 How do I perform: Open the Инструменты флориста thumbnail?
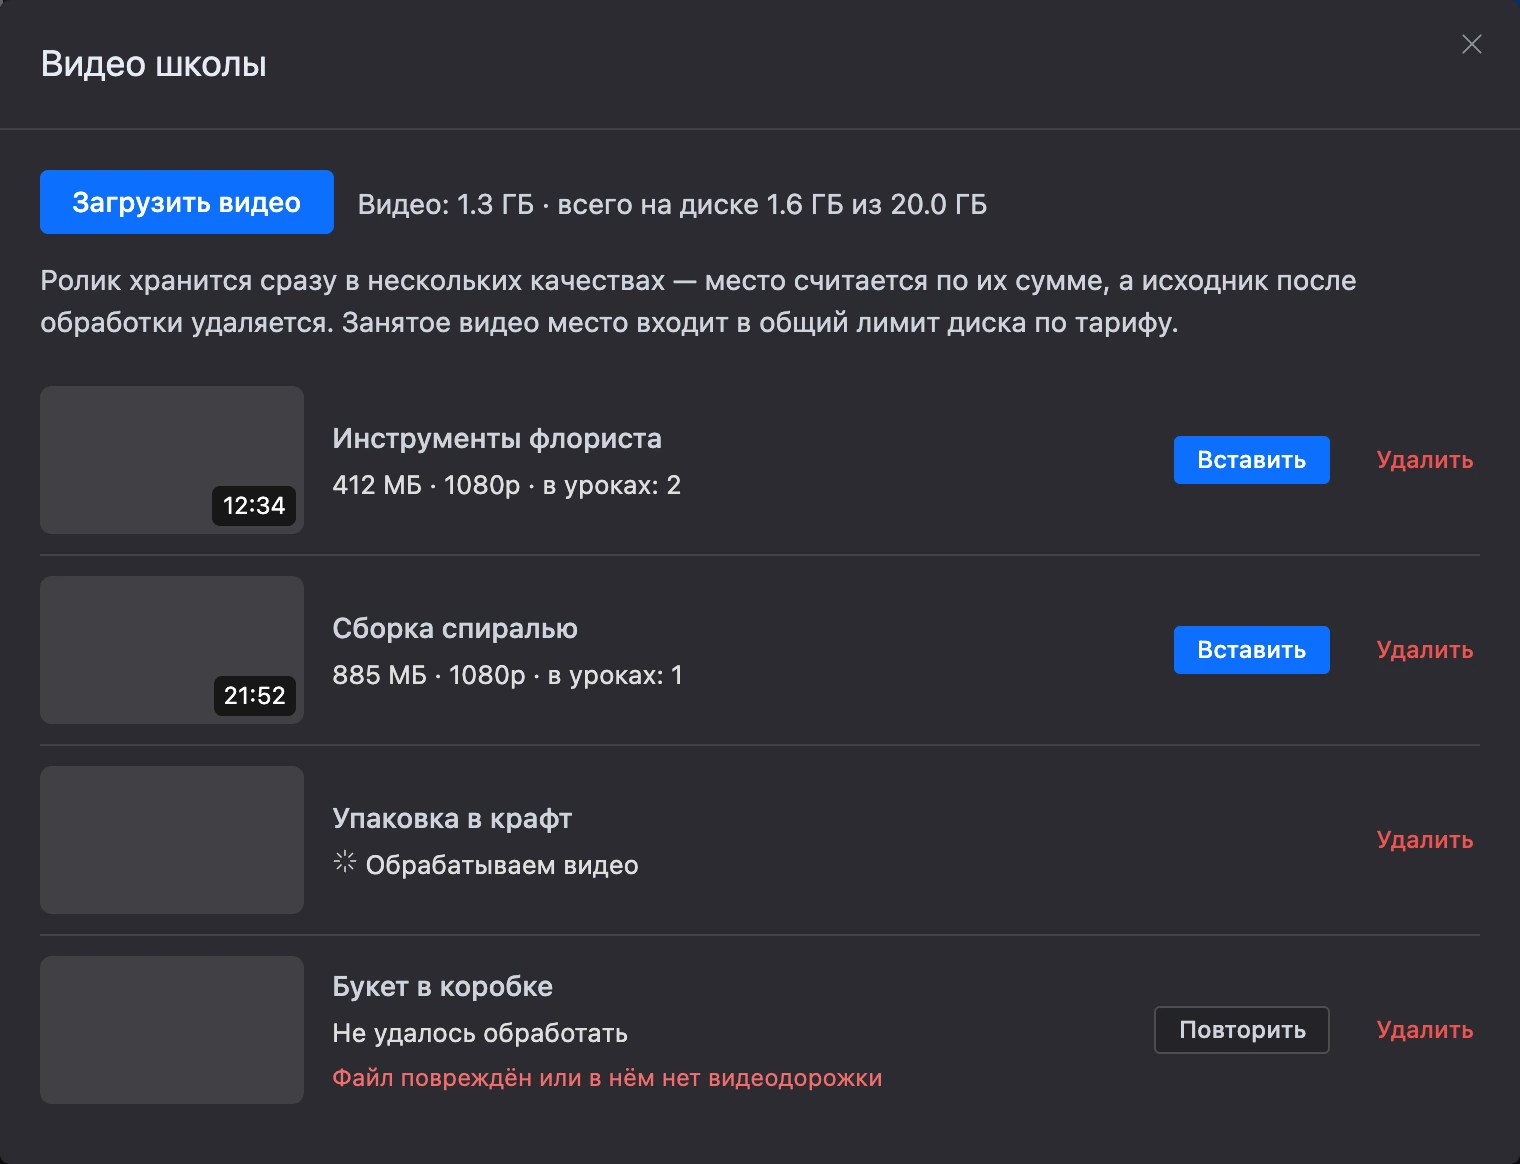coord(172,460)
